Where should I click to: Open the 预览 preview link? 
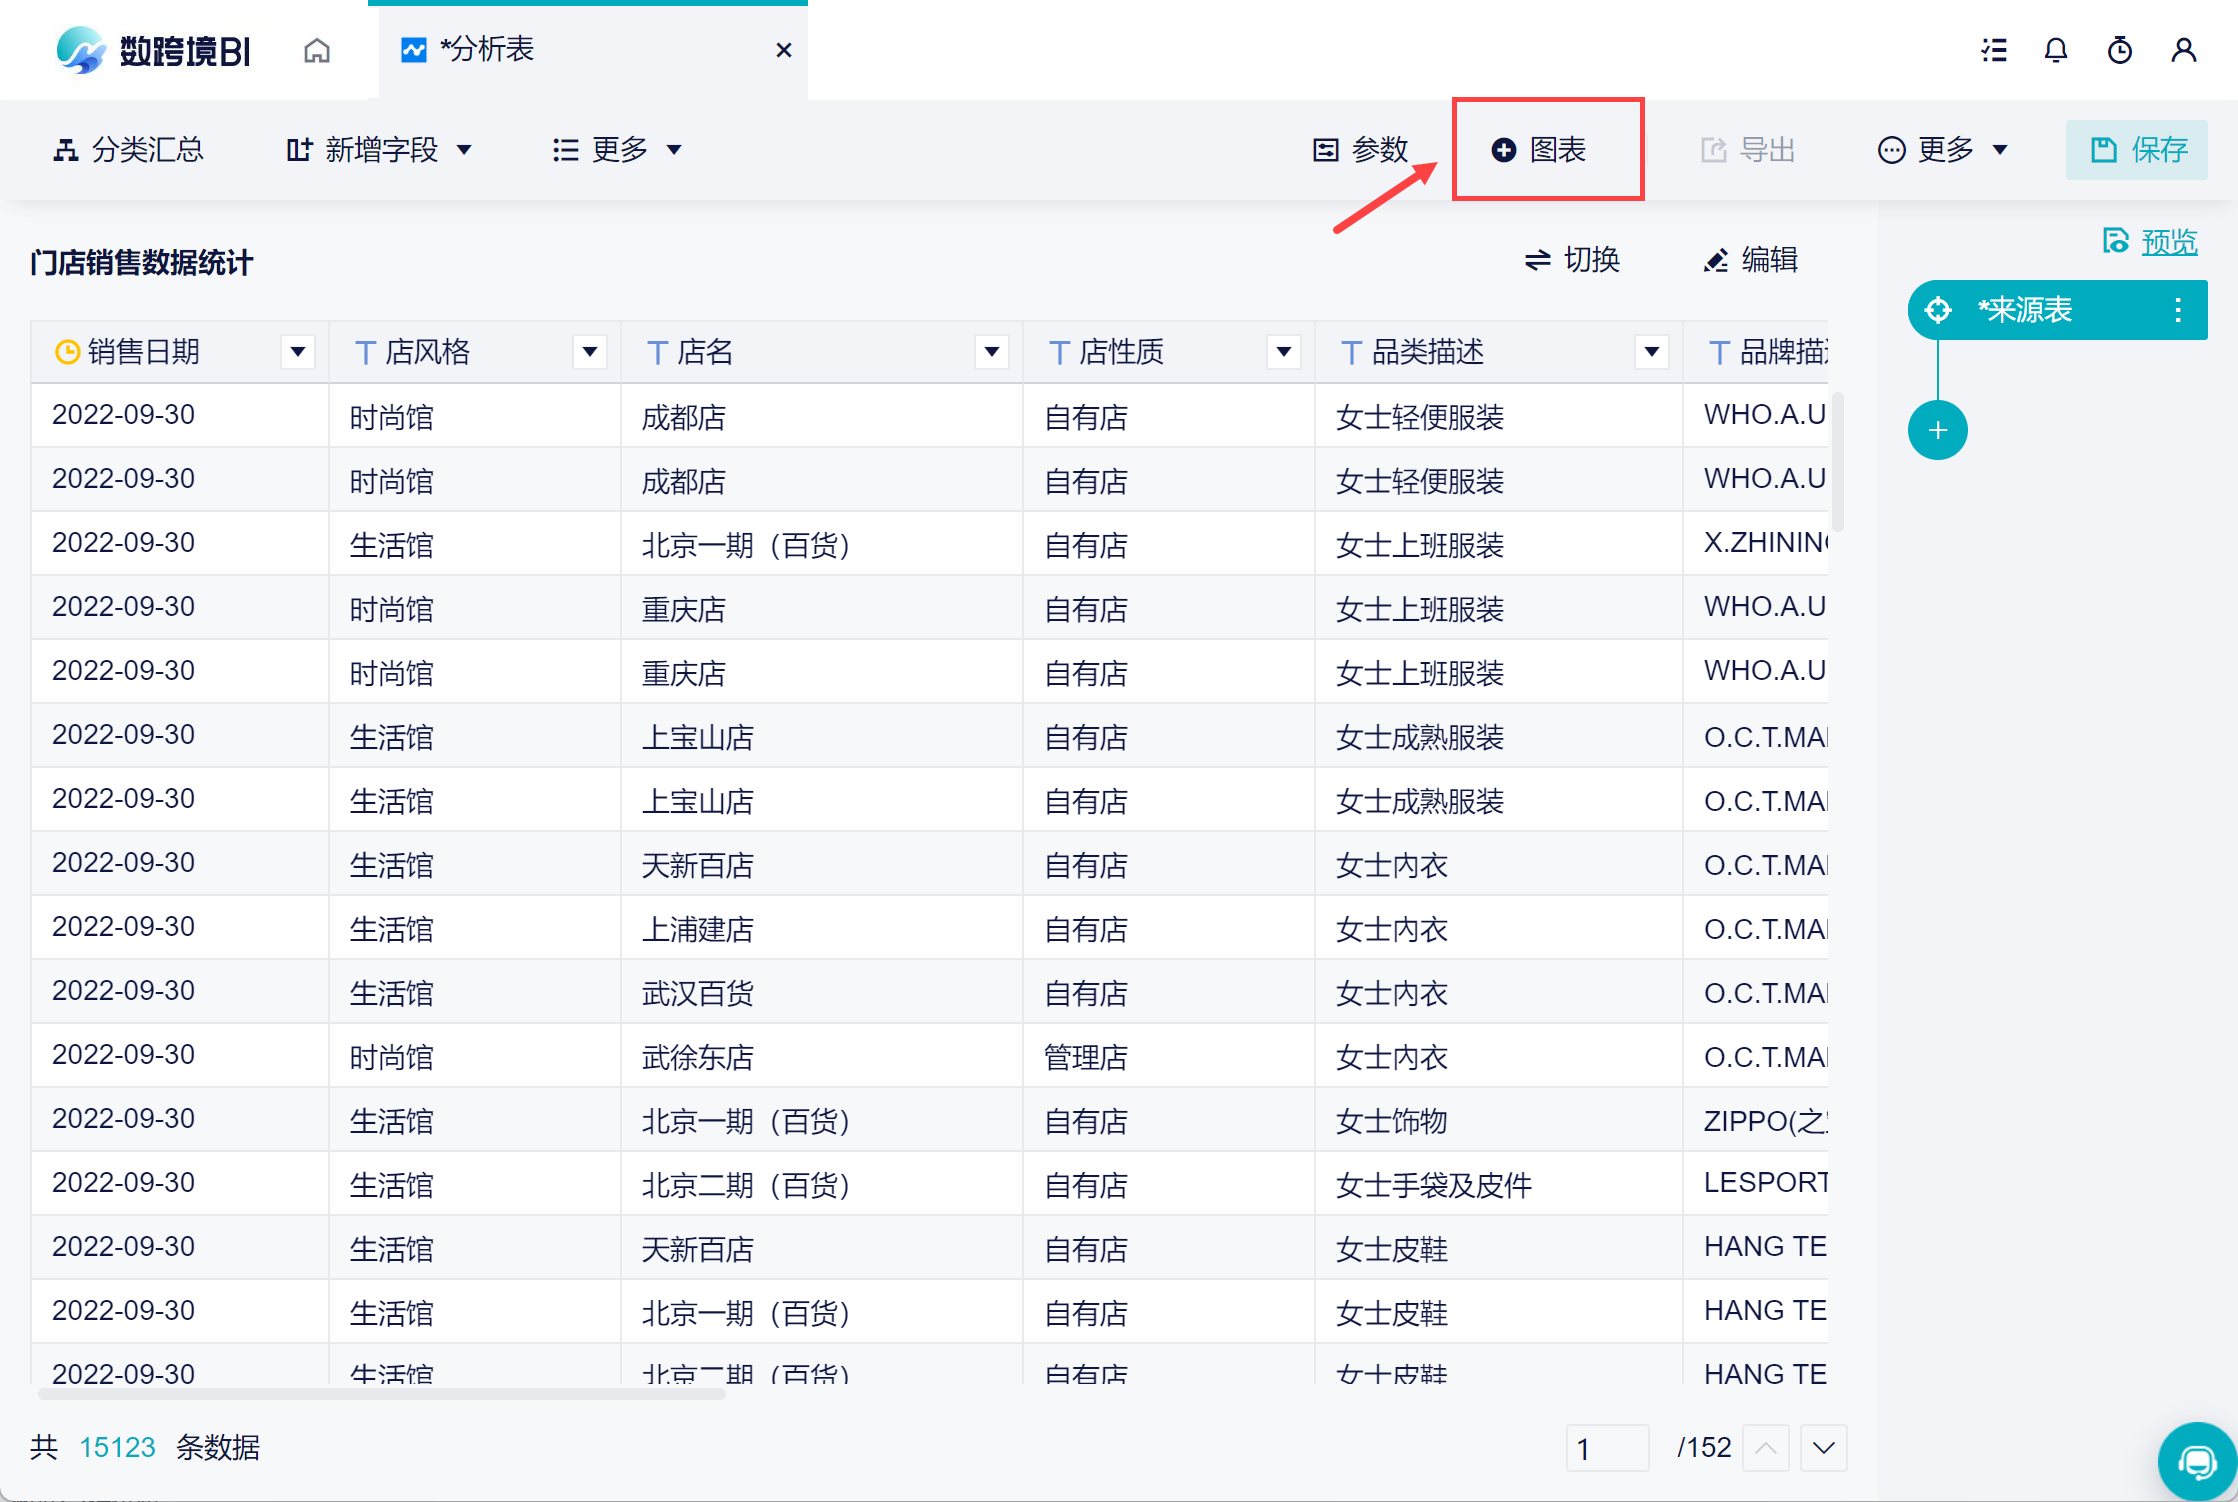pyautogui.click(x=2168, y=242)
